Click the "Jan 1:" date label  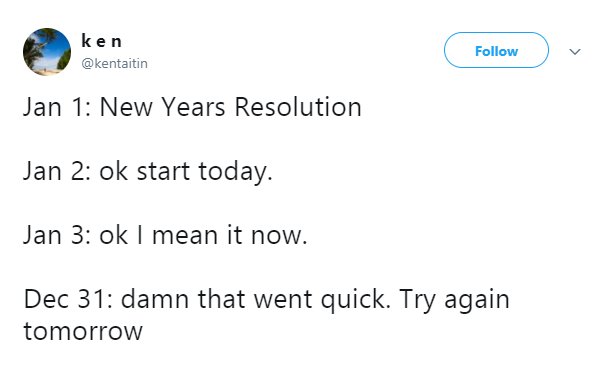click(x=57, y=107)
